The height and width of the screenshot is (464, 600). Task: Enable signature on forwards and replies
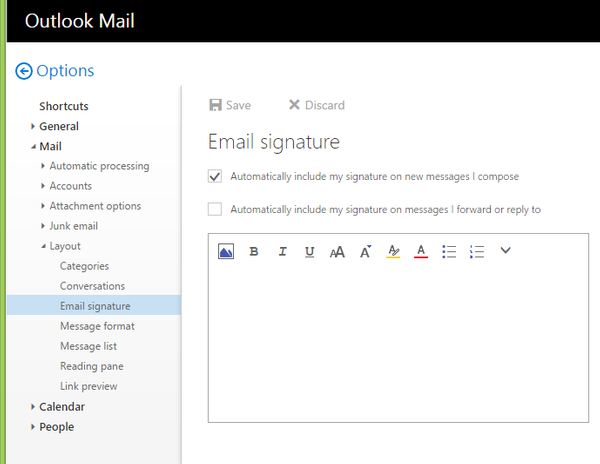point(215,209)
